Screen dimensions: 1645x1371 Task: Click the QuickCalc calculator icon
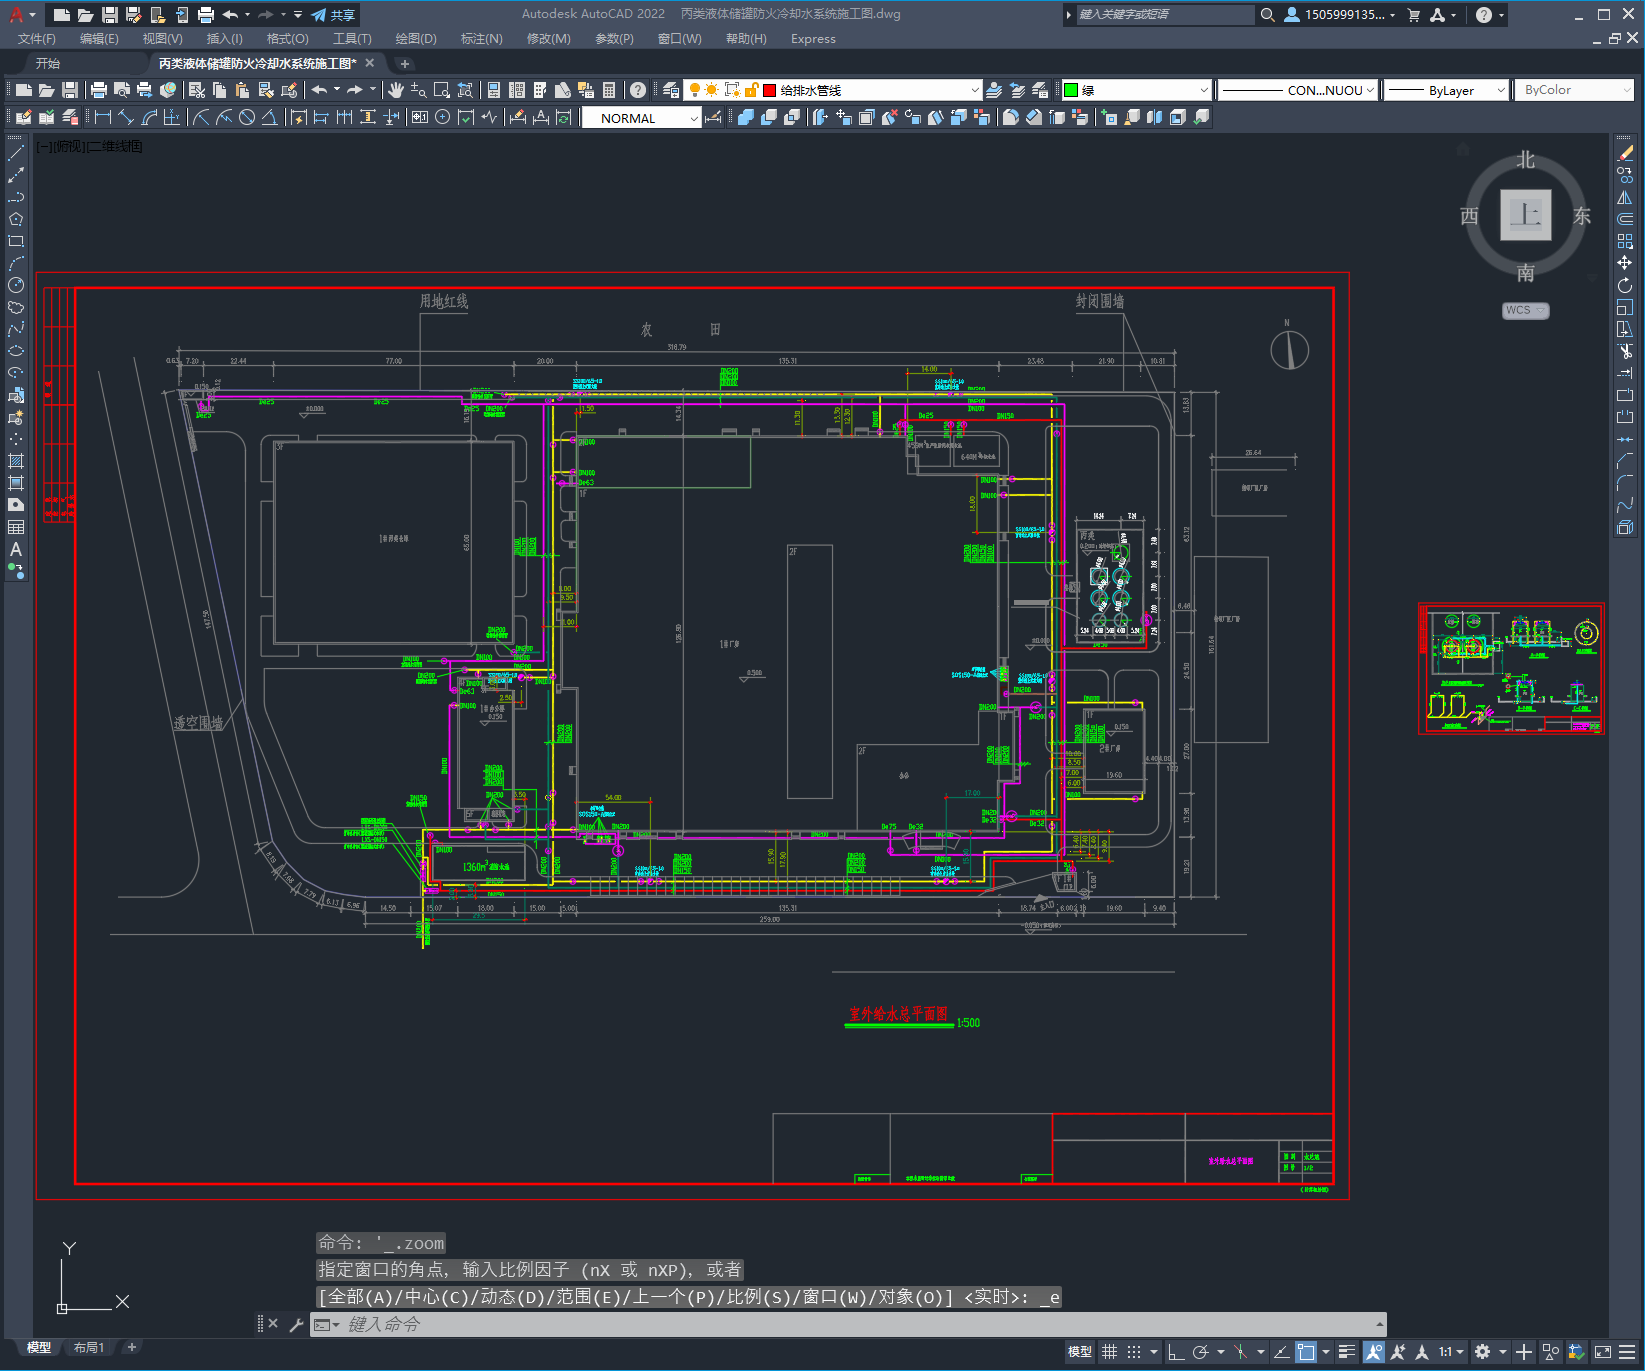tap(609, 90)
